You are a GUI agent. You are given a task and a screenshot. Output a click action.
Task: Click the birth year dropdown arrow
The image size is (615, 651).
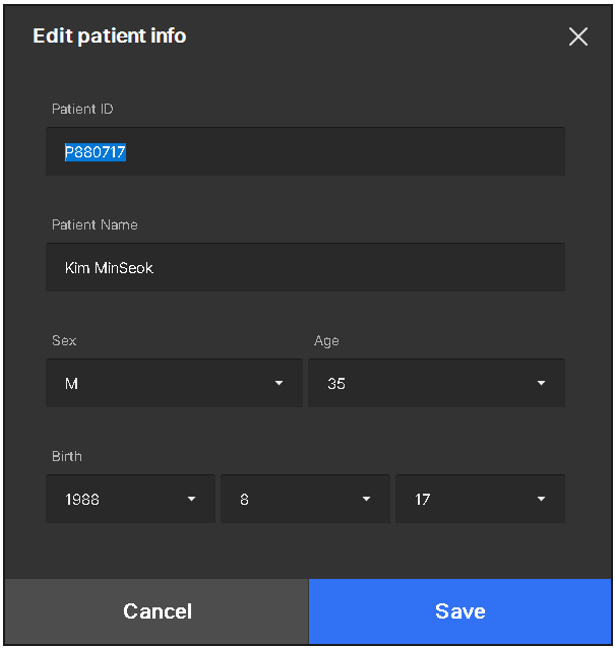[191, 499]
